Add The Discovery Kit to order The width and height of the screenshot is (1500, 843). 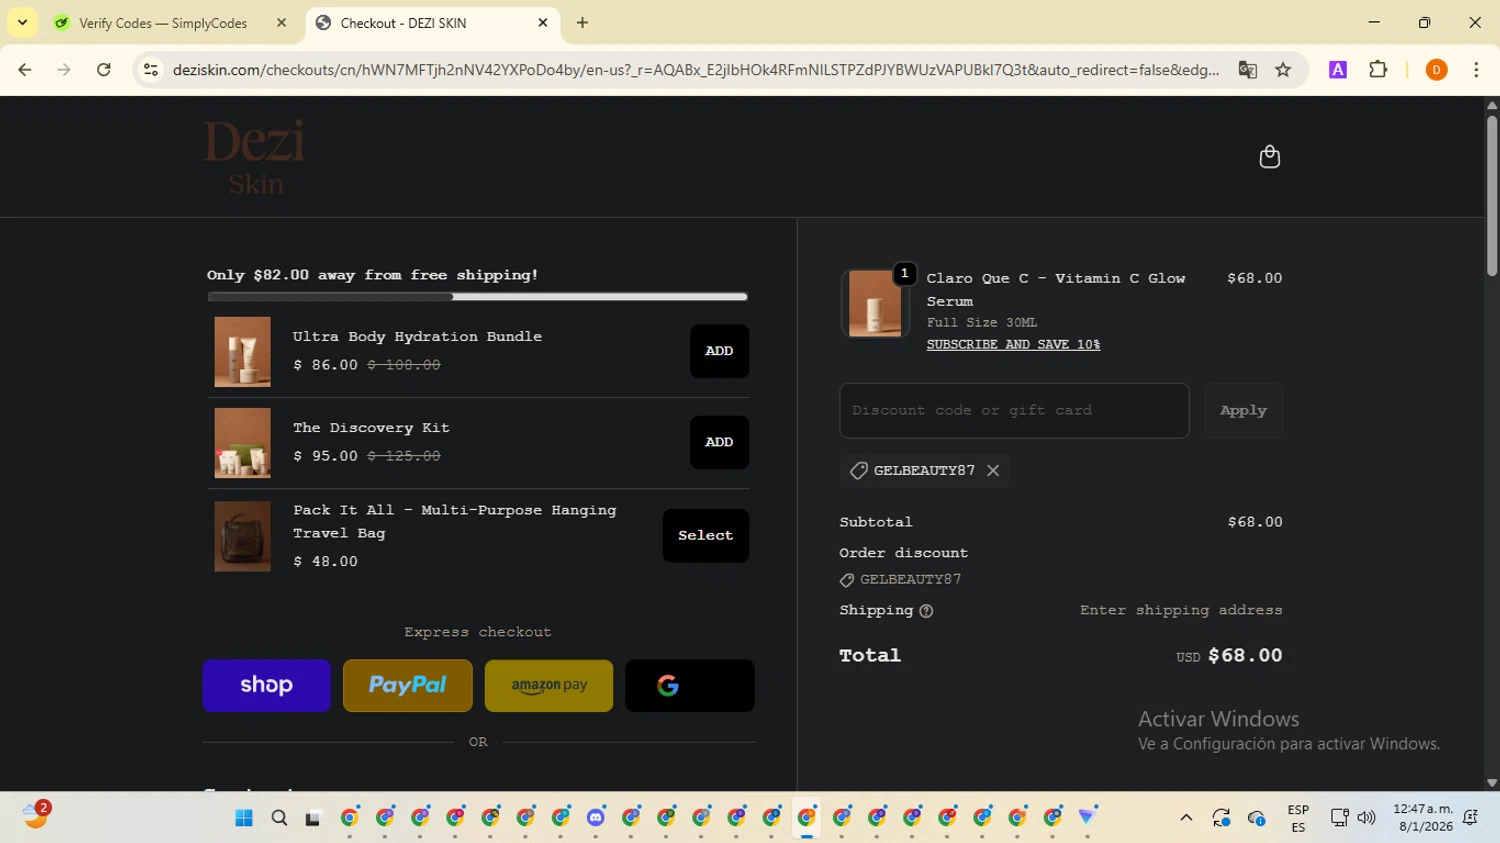[719, 442]
